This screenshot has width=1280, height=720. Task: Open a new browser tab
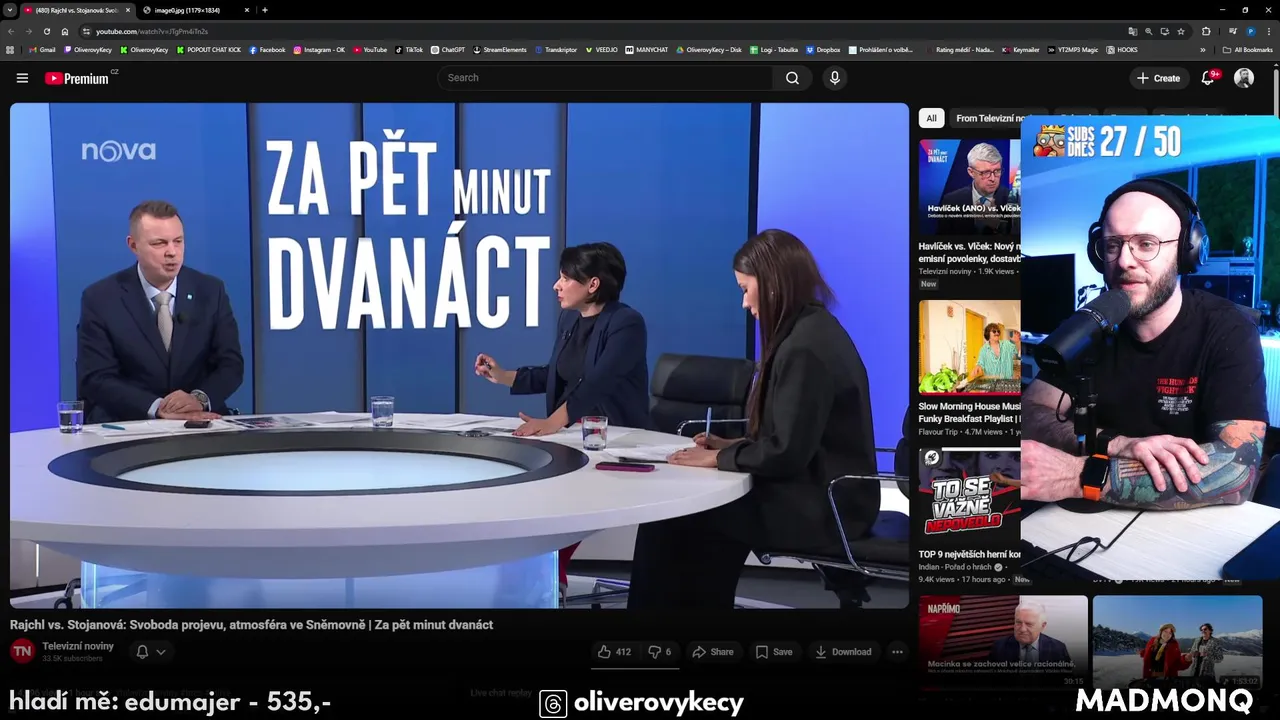(x=265, y=10)
